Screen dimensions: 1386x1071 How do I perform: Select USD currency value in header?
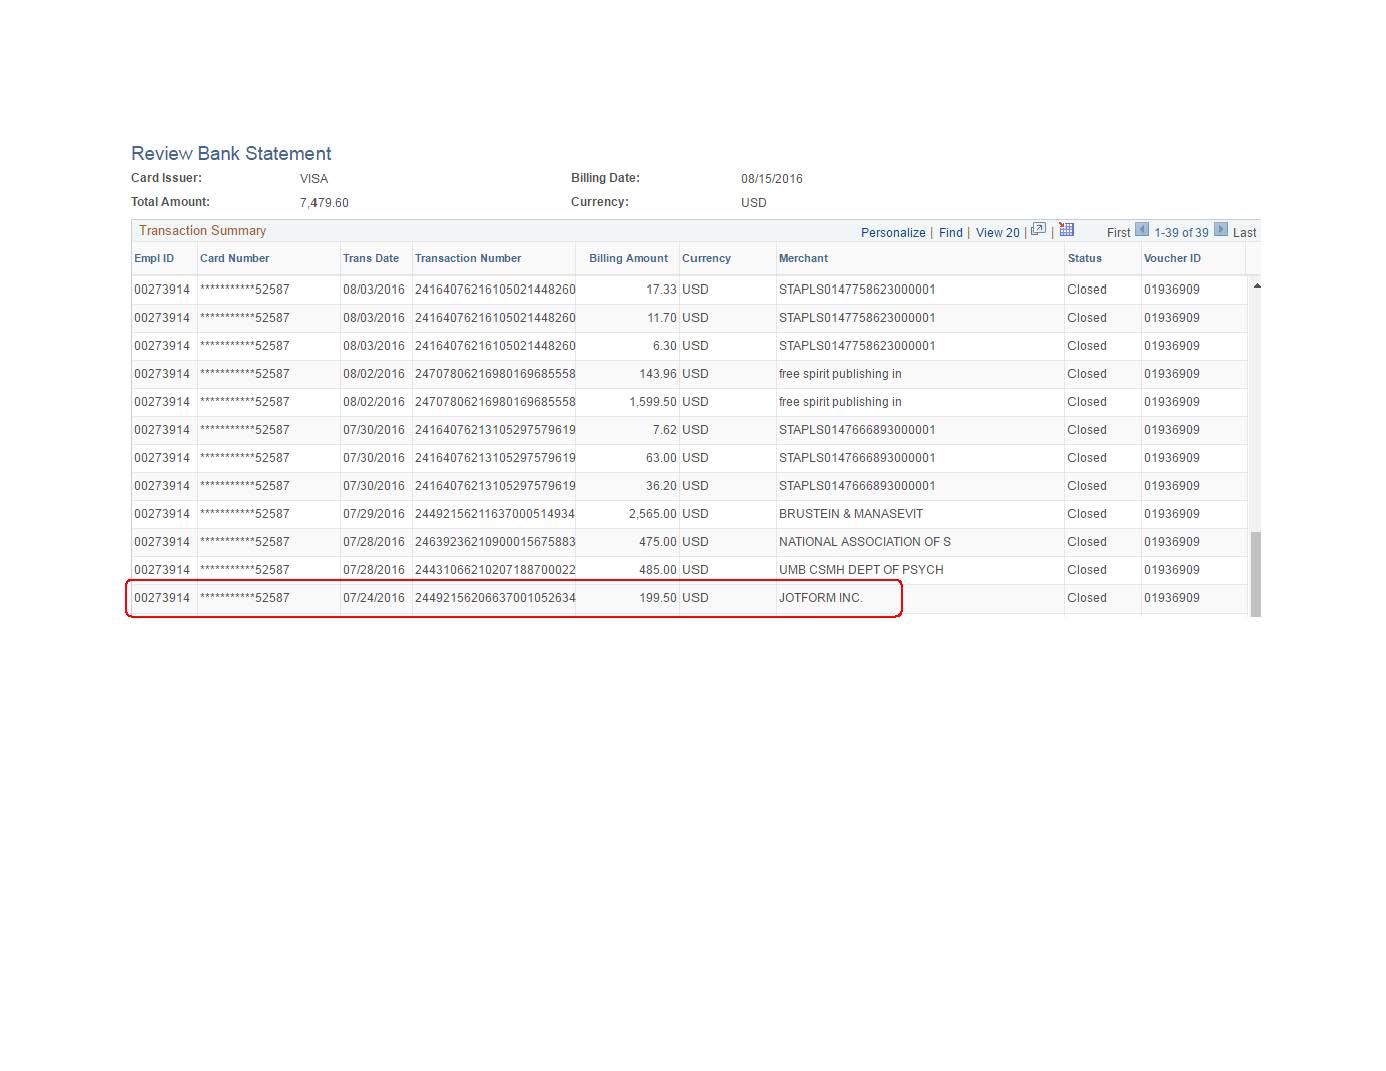pos(754,202)
